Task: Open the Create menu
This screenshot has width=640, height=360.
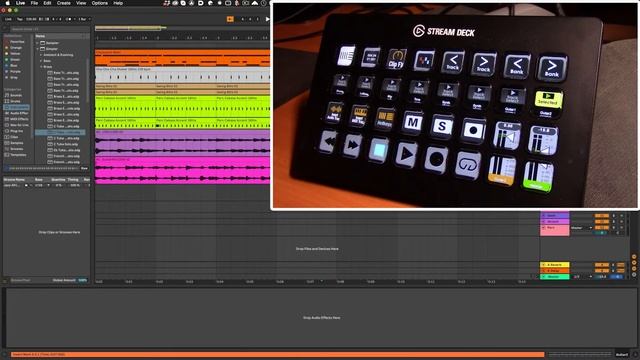Action: point(64,3)
